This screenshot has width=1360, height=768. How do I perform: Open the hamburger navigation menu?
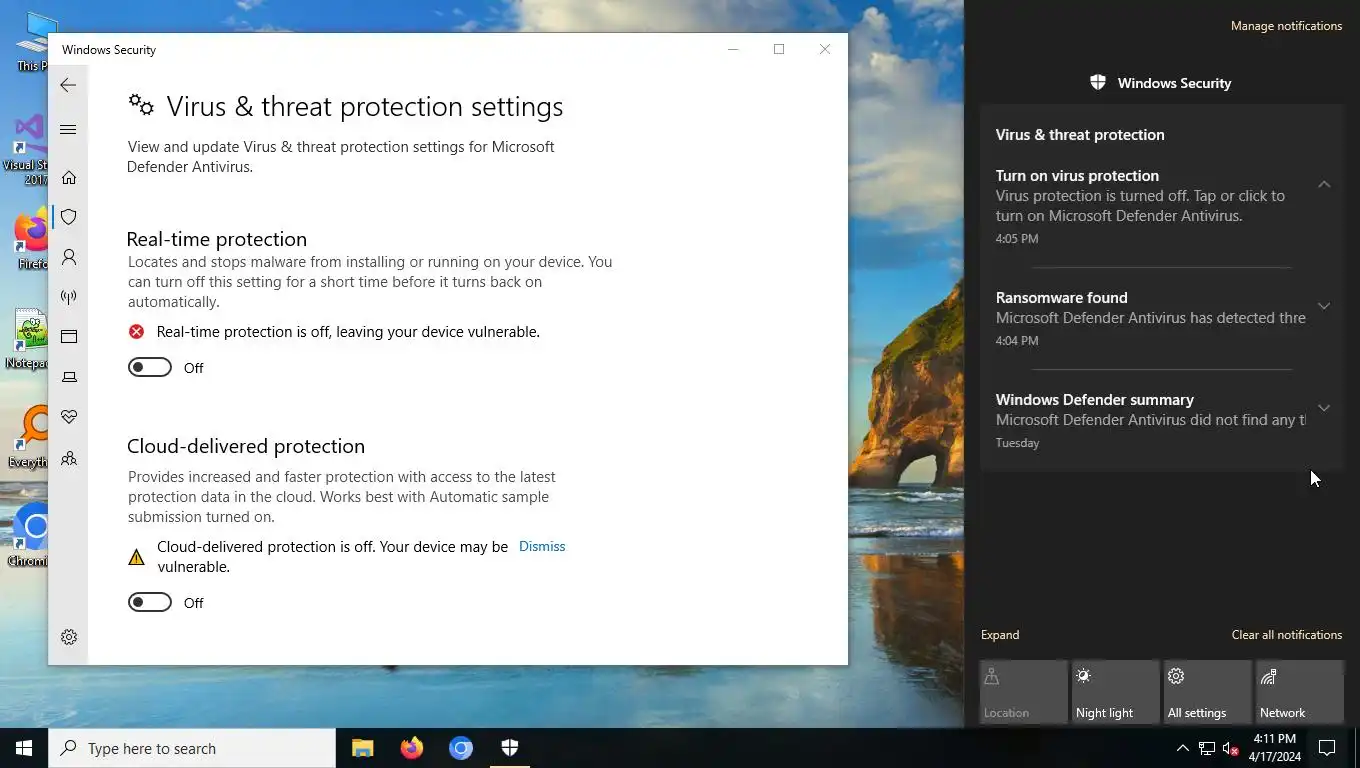point(68,130)
